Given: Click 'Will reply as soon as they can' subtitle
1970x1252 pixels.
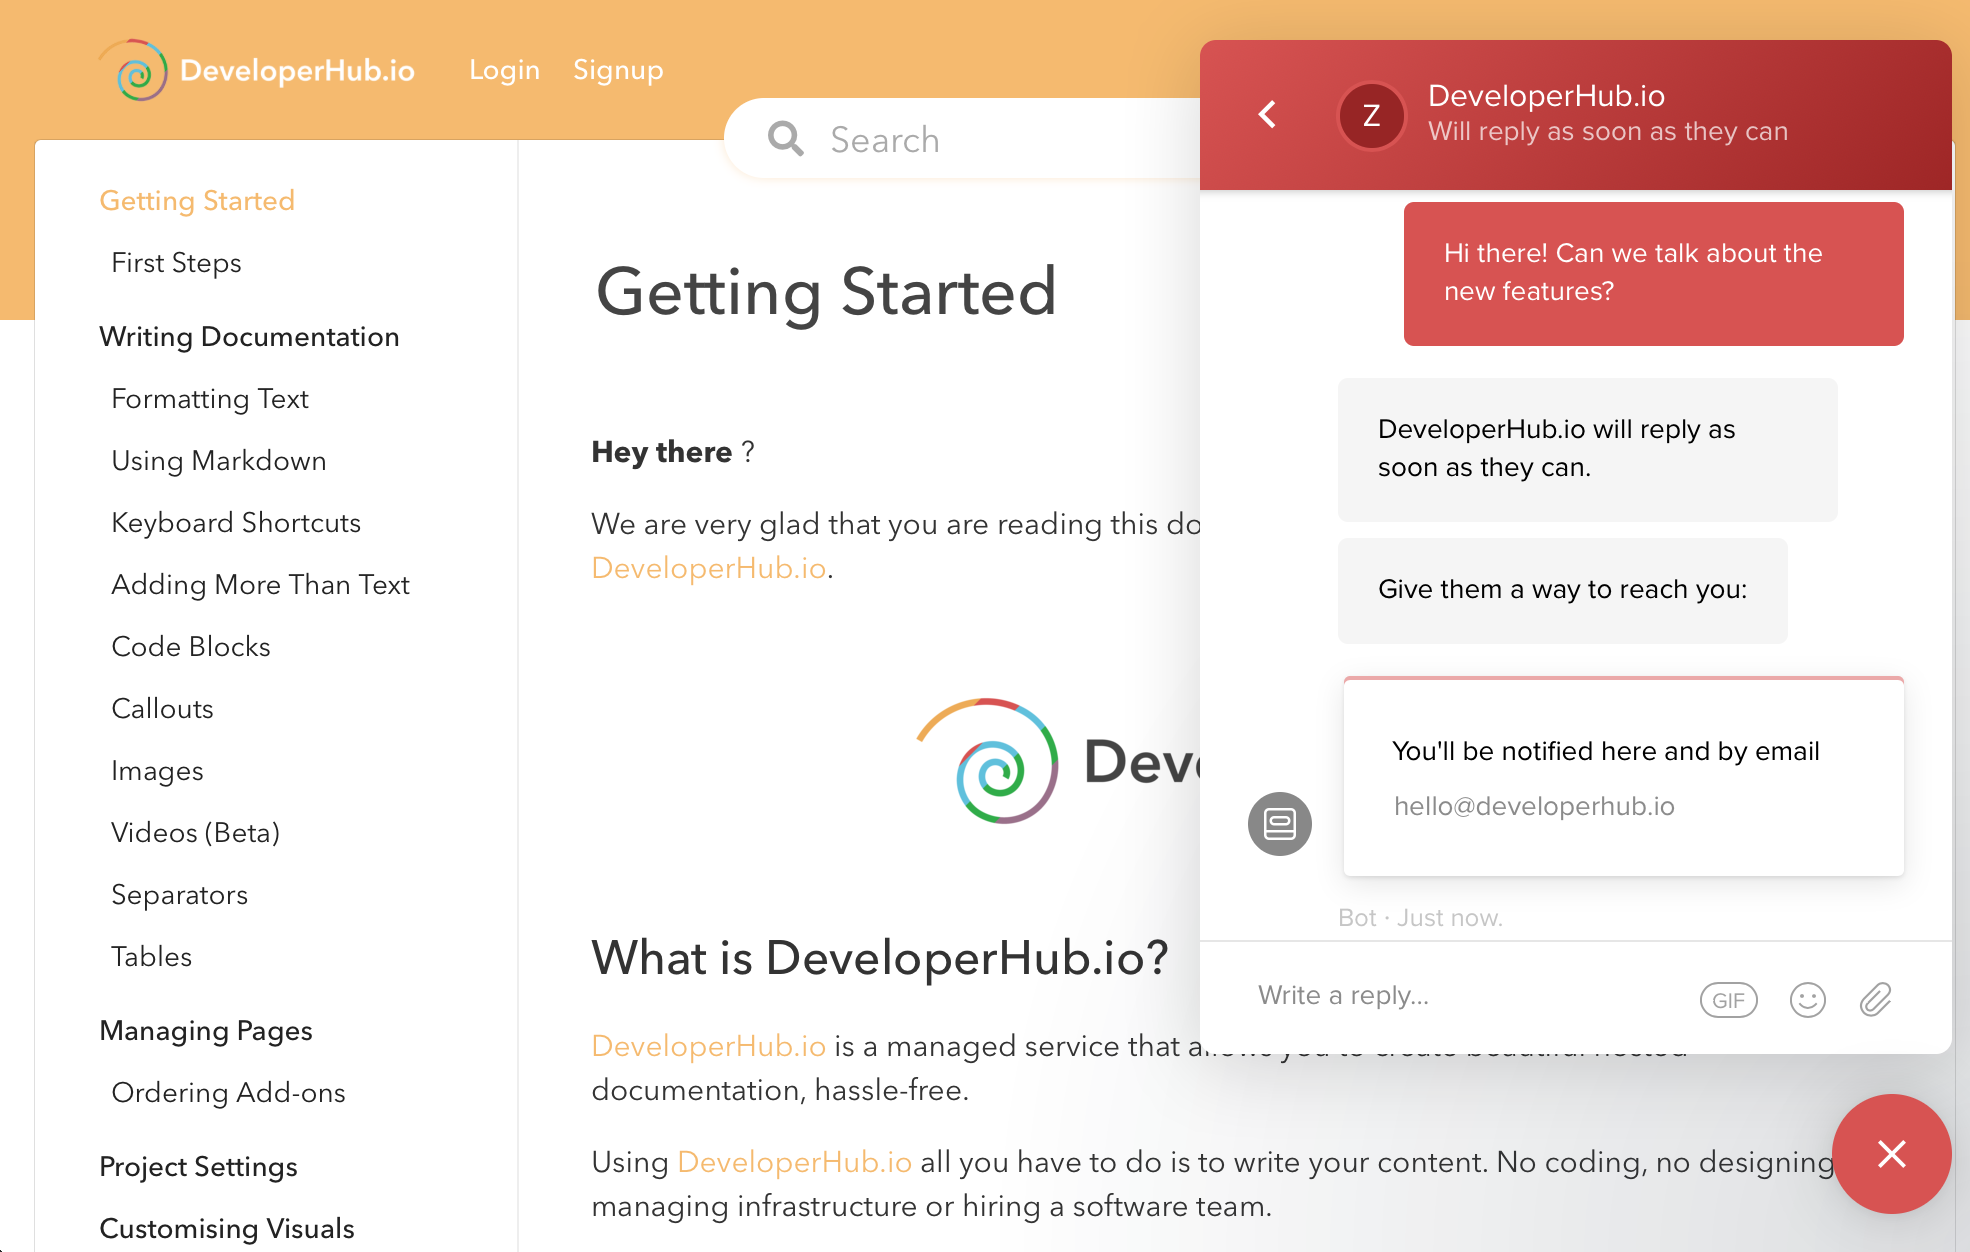Looking at the screenshot, I should (x=1607, y=132).
